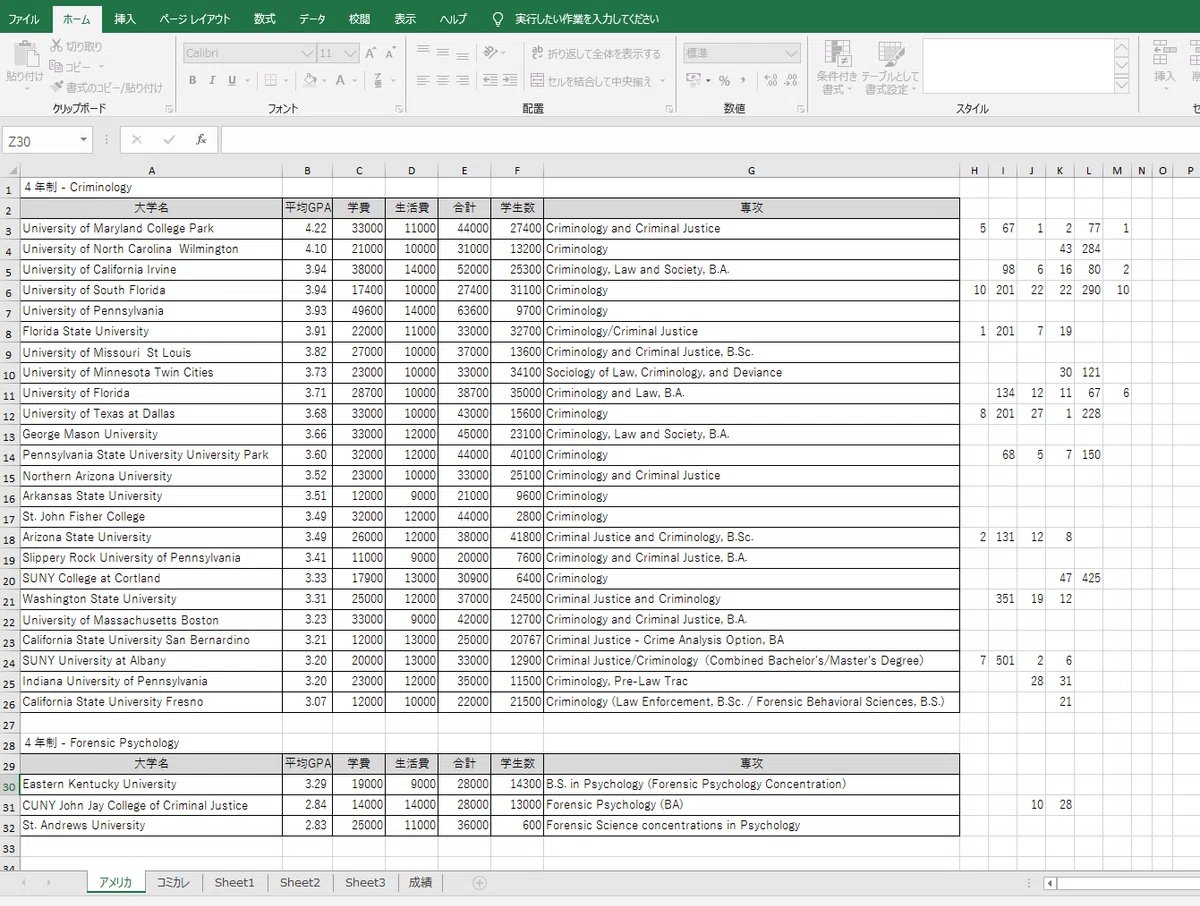The height and width of the screenshot is (906, 1200).
Task: Click the phonetic guide (furigana) icon
Action: coord(378,81)
